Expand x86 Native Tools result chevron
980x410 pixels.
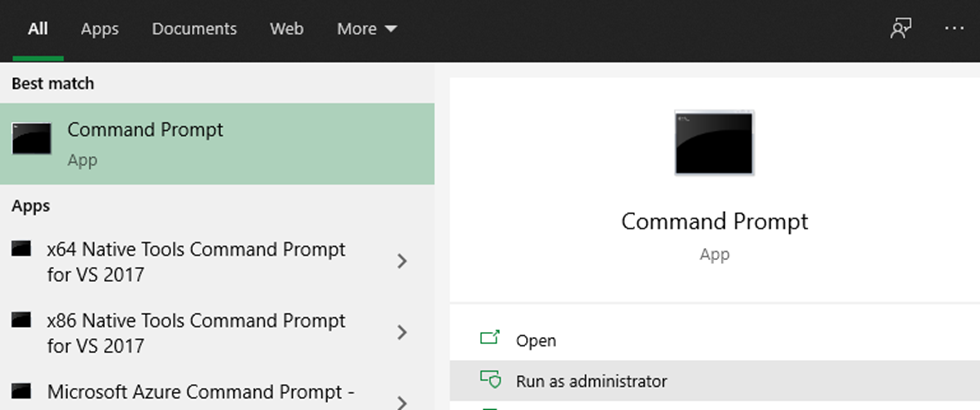pyautogui.click(x=402, y=332)
